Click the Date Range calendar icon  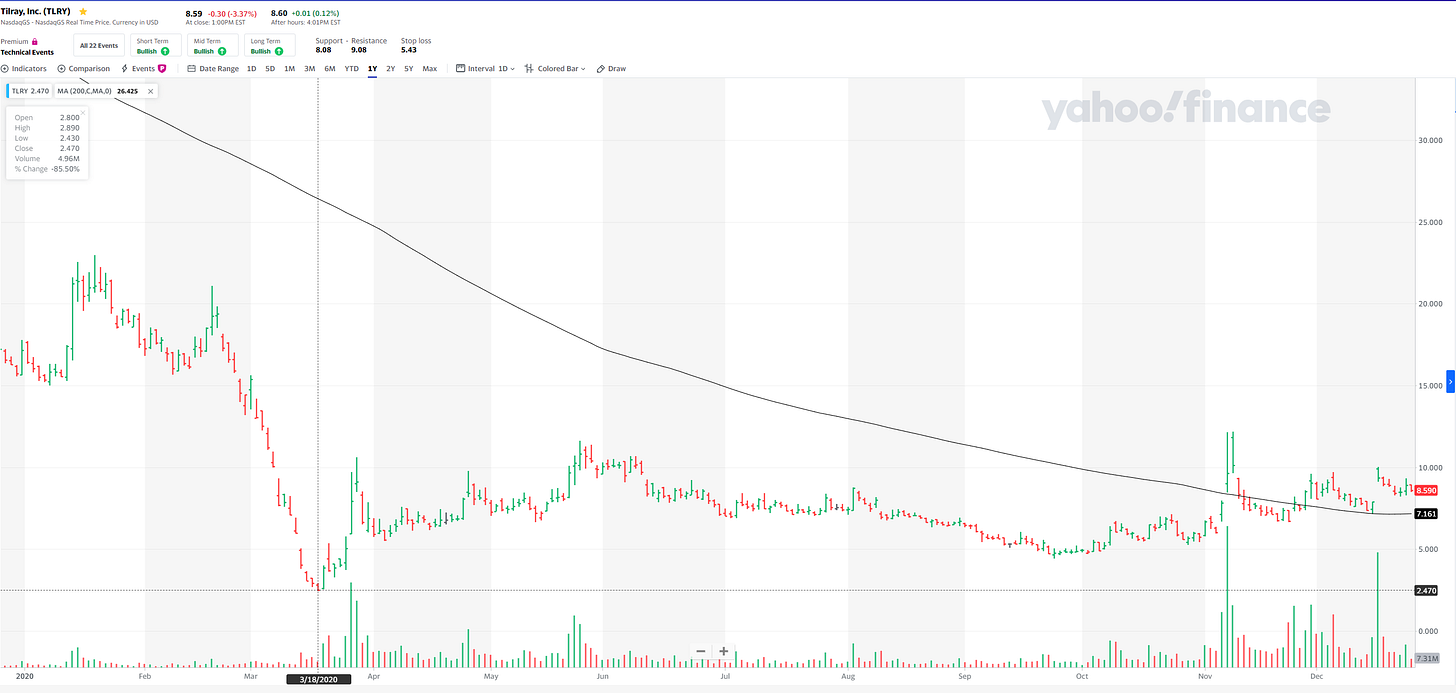click(192, 69)
